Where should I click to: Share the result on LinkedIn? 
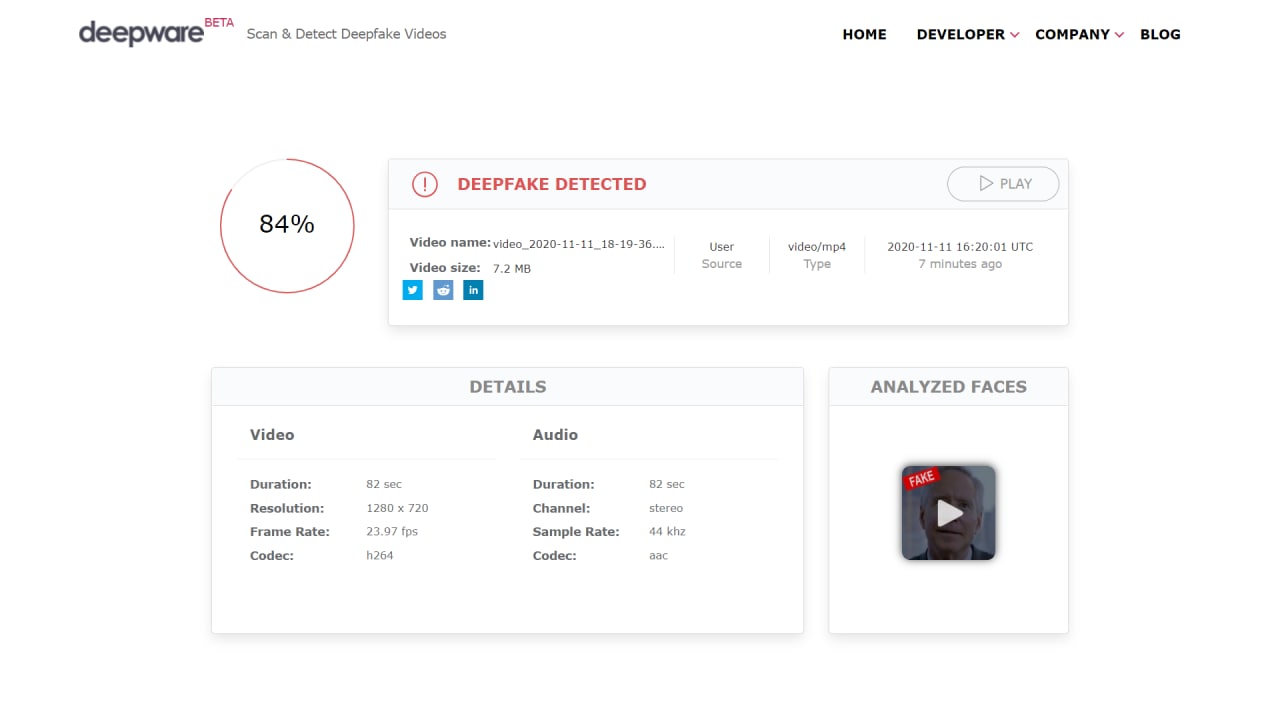tap(473, 290)
